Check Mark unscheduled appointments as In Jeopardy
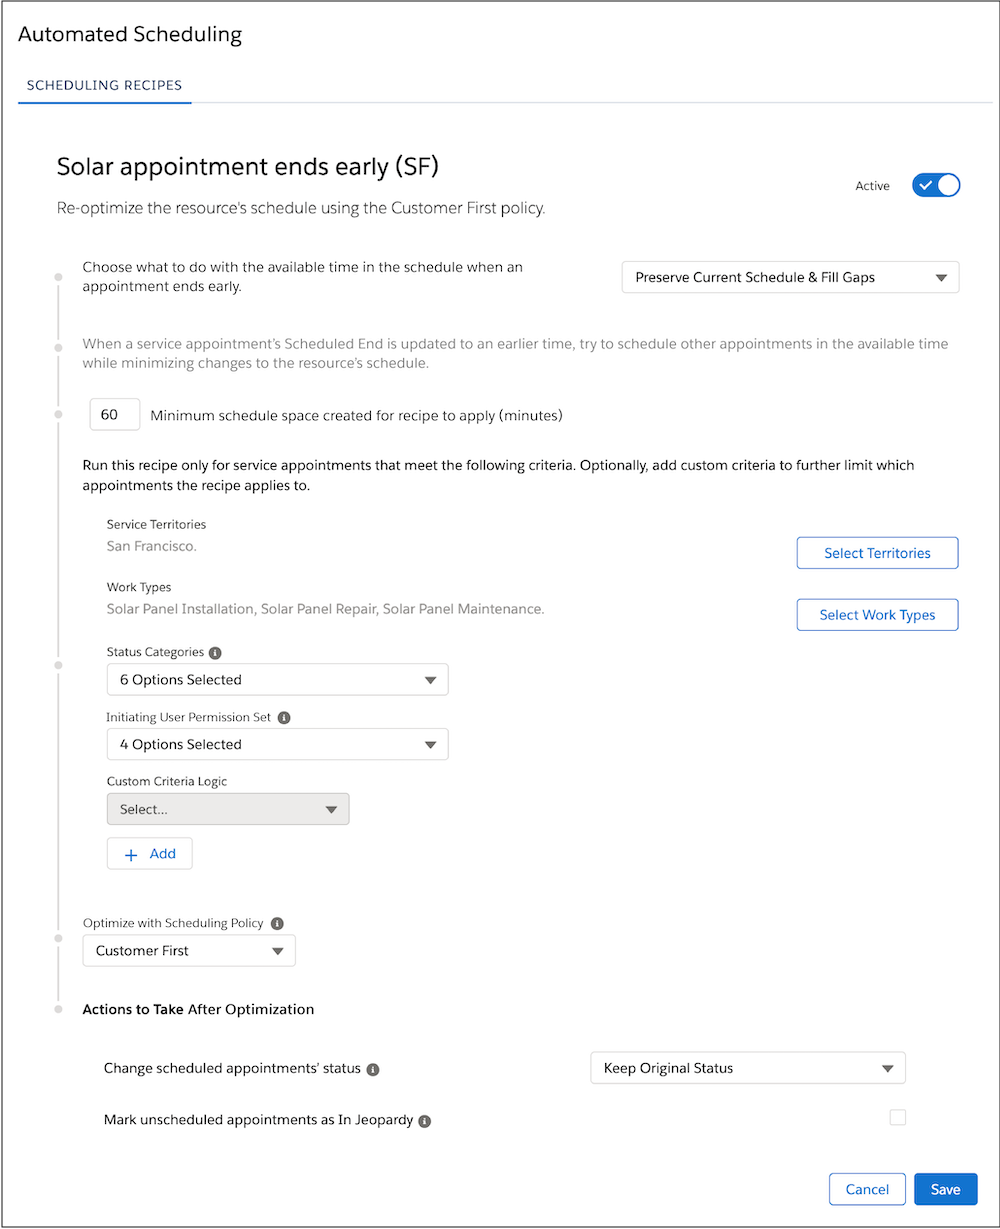 click(x=898, y=1117)
